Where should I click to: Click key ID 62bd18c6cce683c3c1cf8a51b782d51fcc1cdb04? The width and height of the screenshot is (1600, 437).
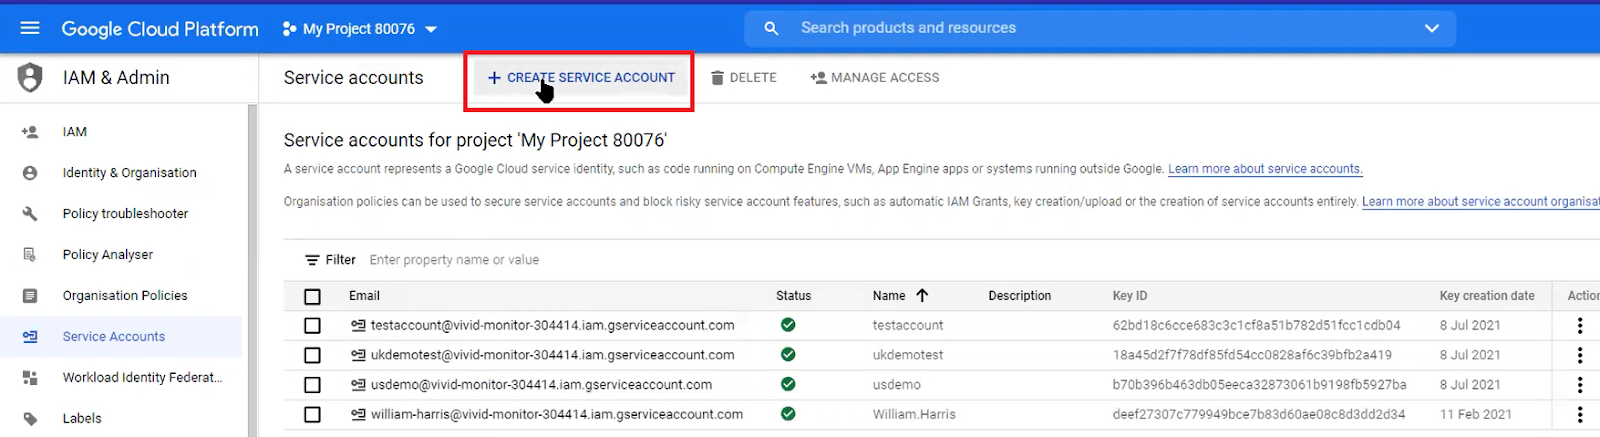[1256, 325]
